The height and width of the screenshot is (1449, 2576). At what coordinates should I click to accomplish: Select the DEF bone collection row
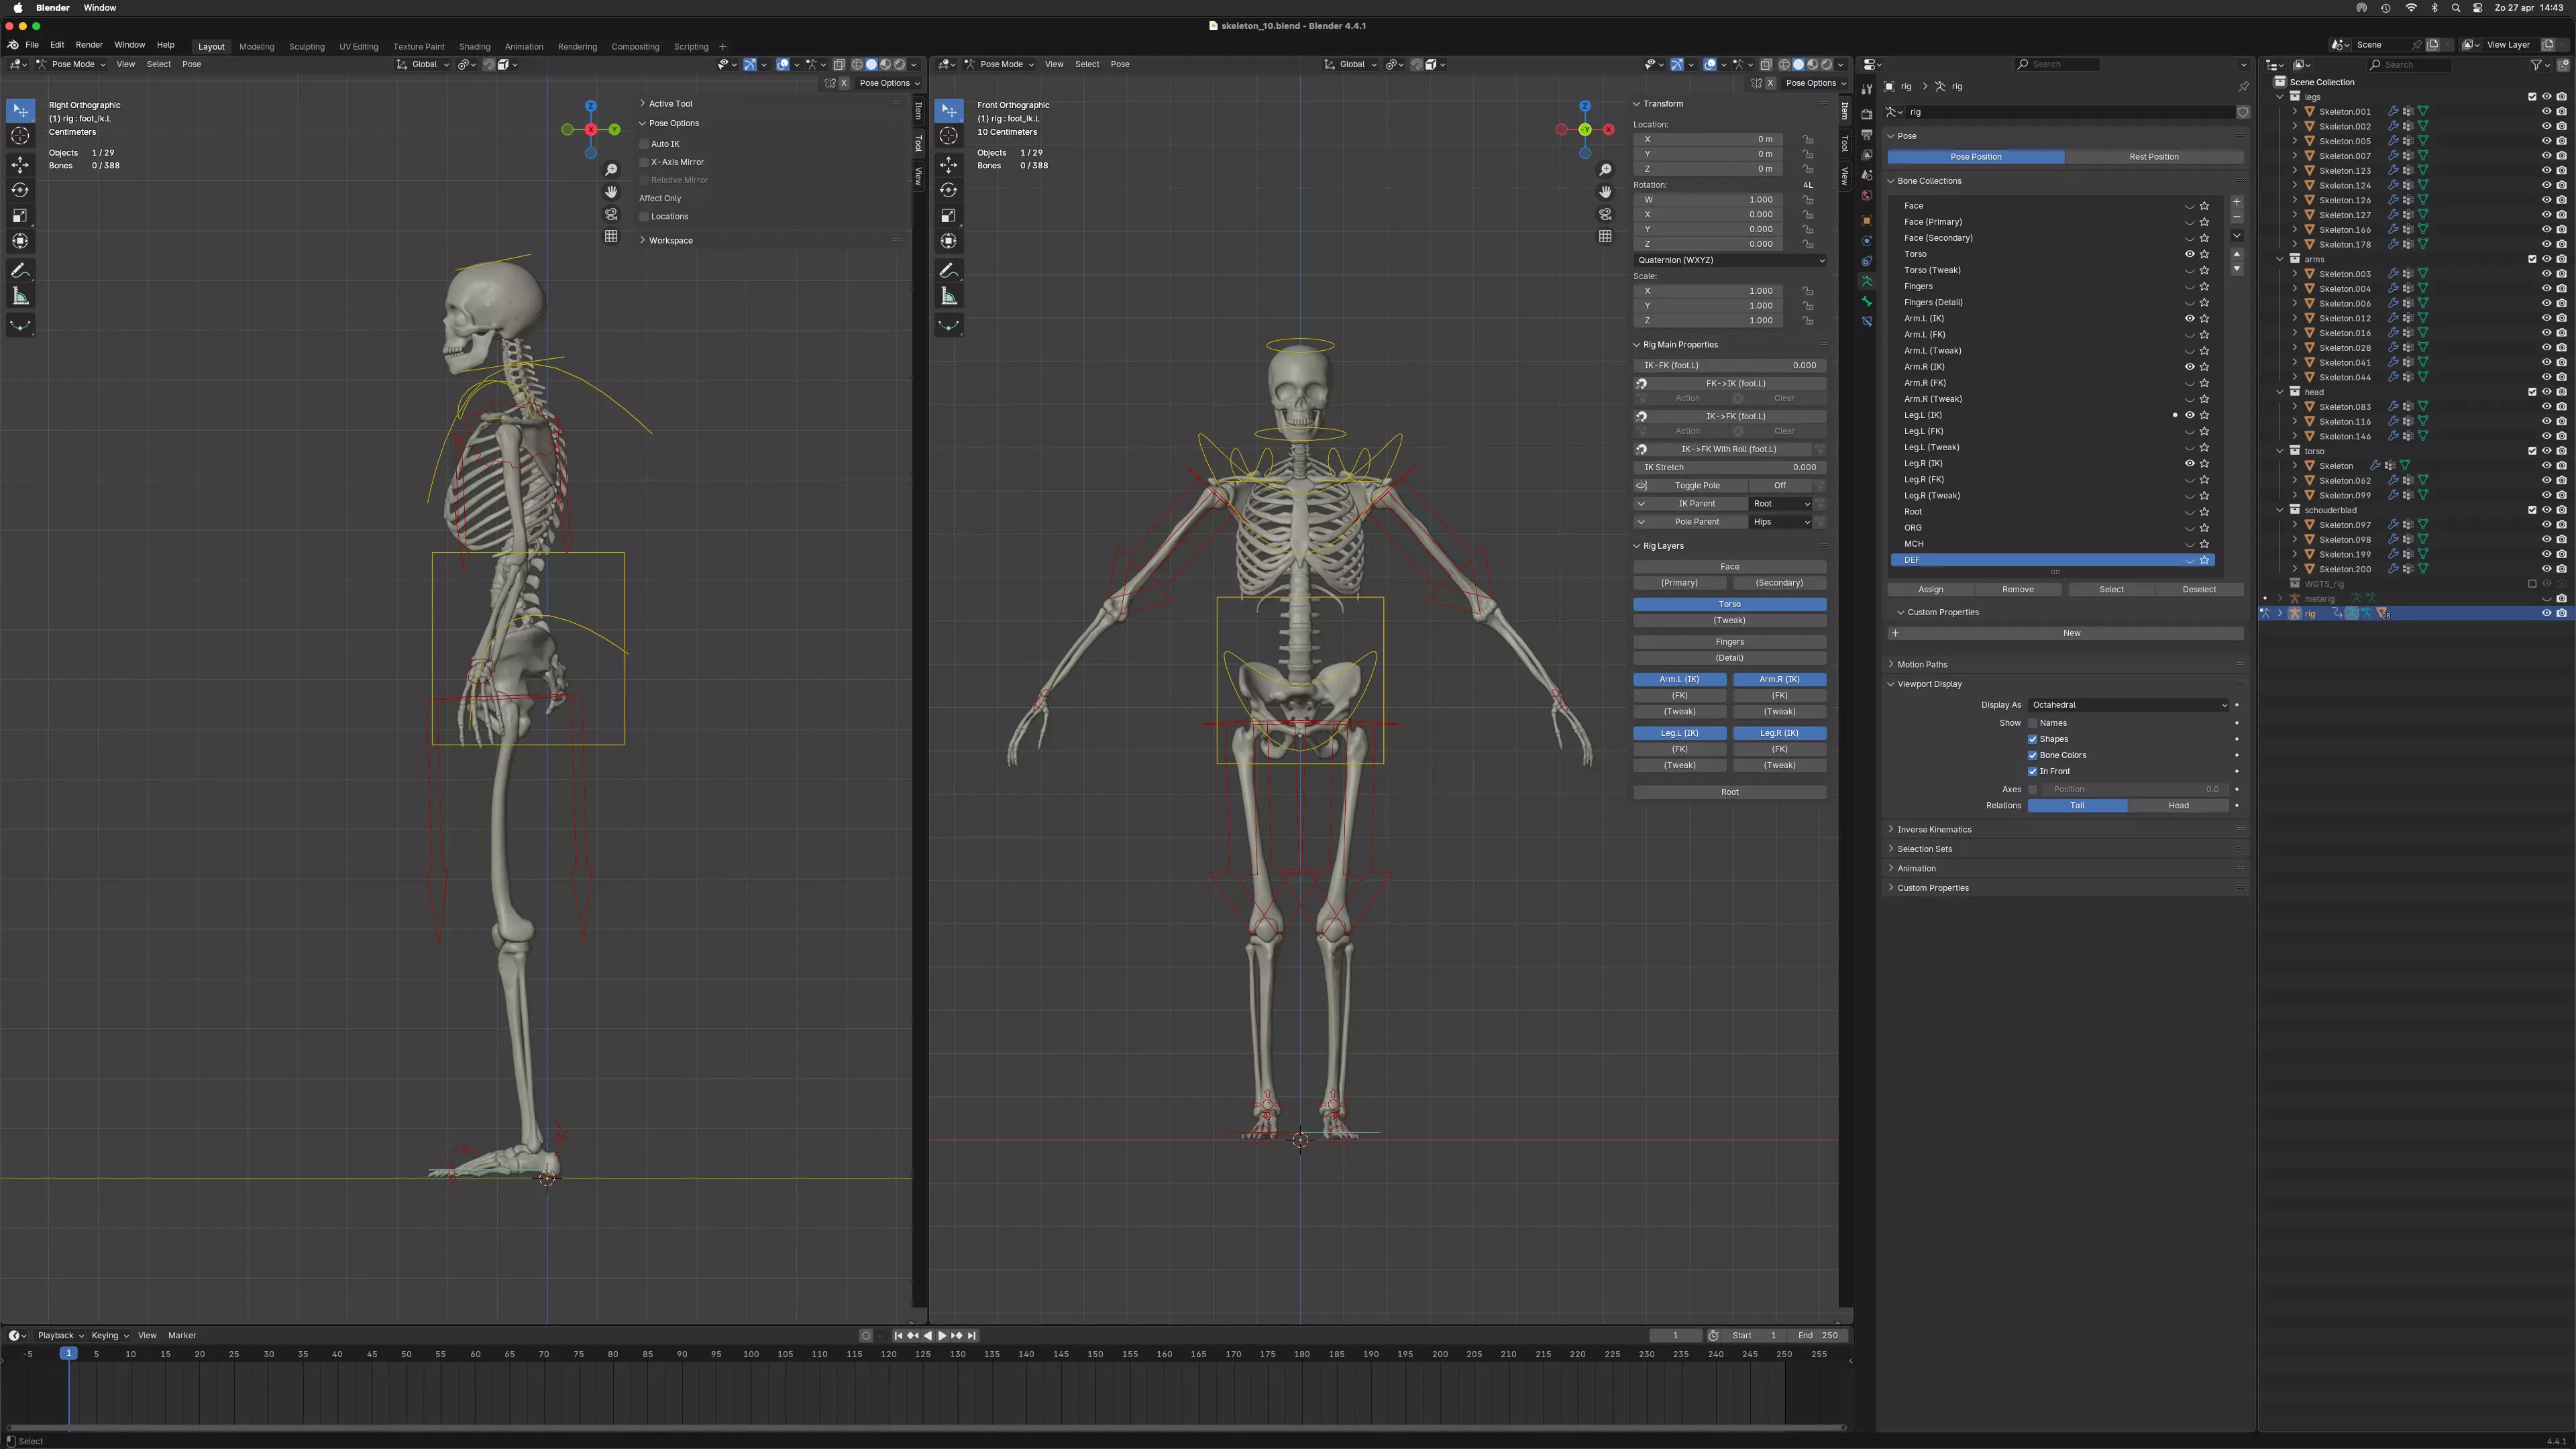coord(2052,560)
